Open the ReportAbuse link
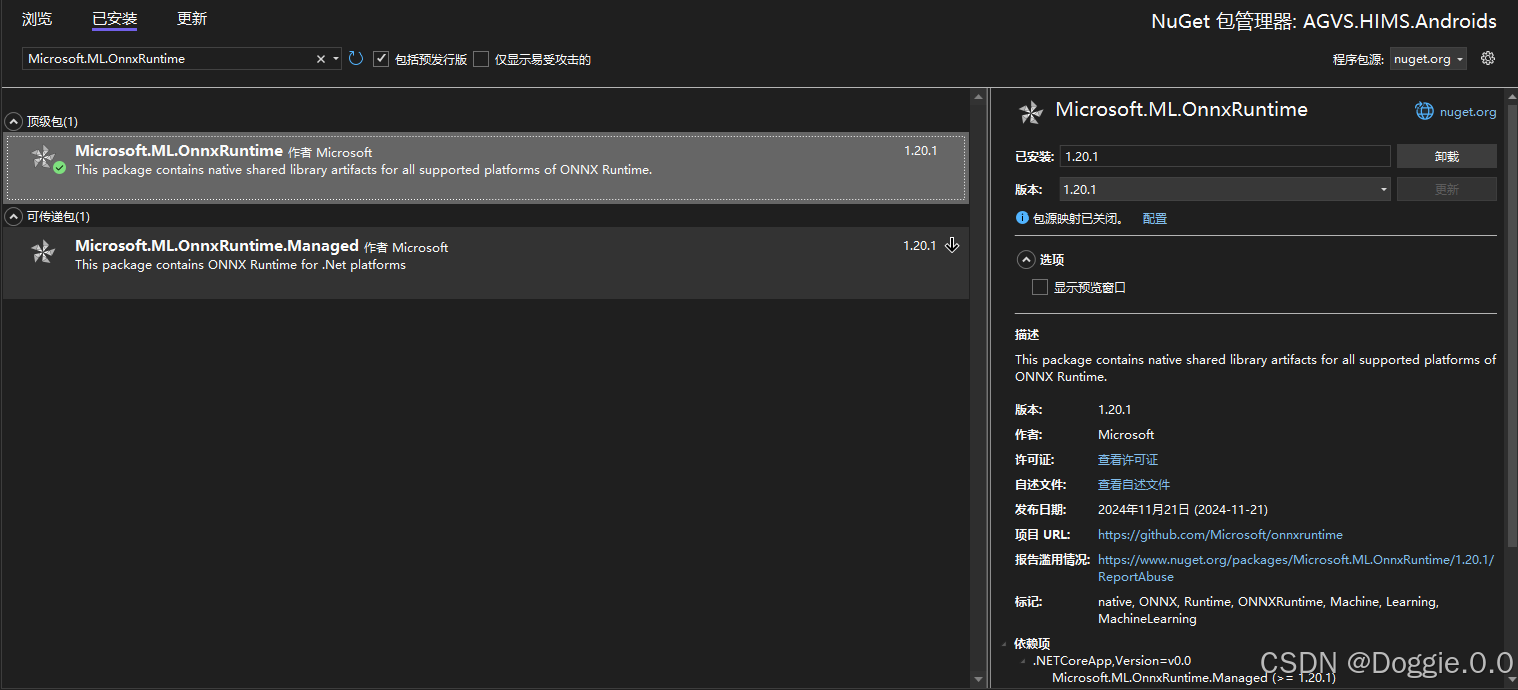The height and width of the screenshot is (690, 1518). click(1296, 568)
